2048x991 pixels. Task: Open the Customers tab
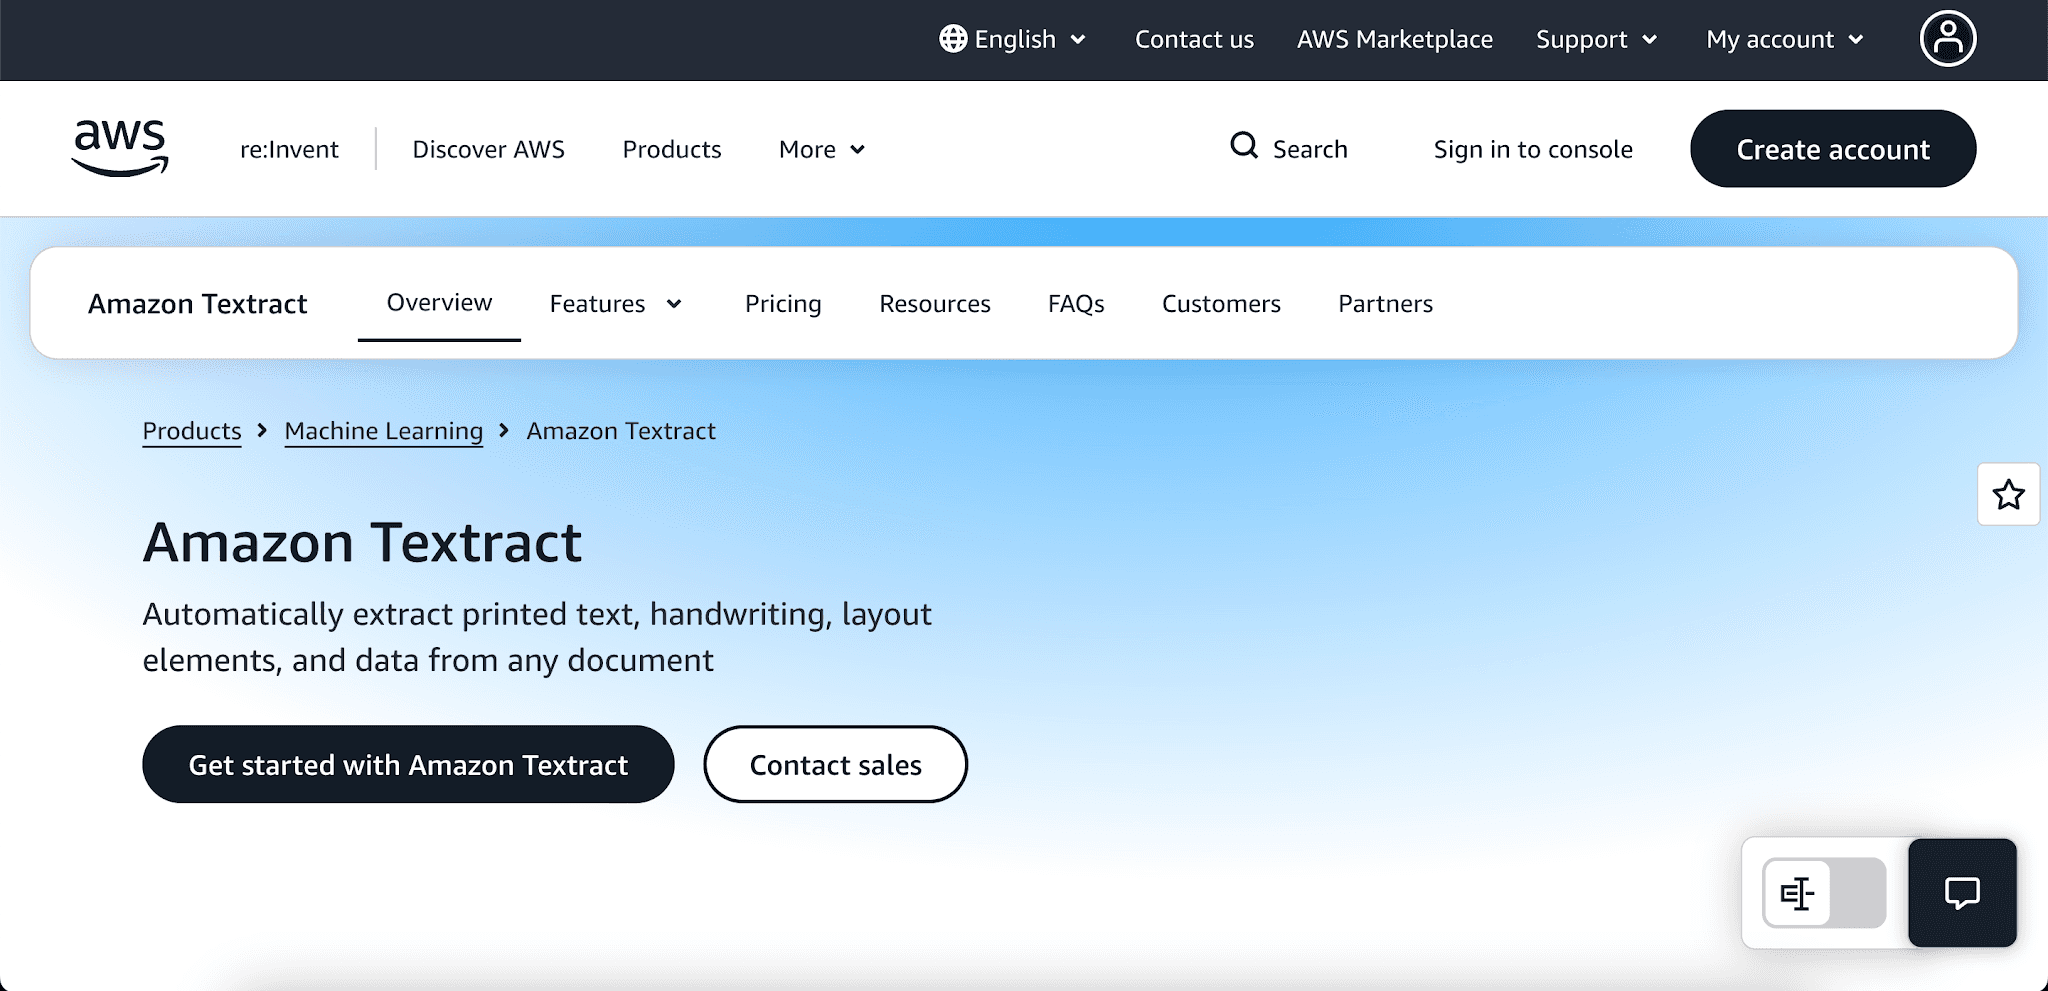[1221, 304]
